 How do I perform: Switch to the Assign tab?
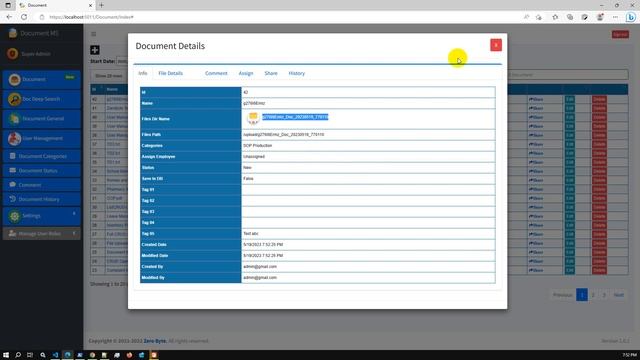click(246, 73)
